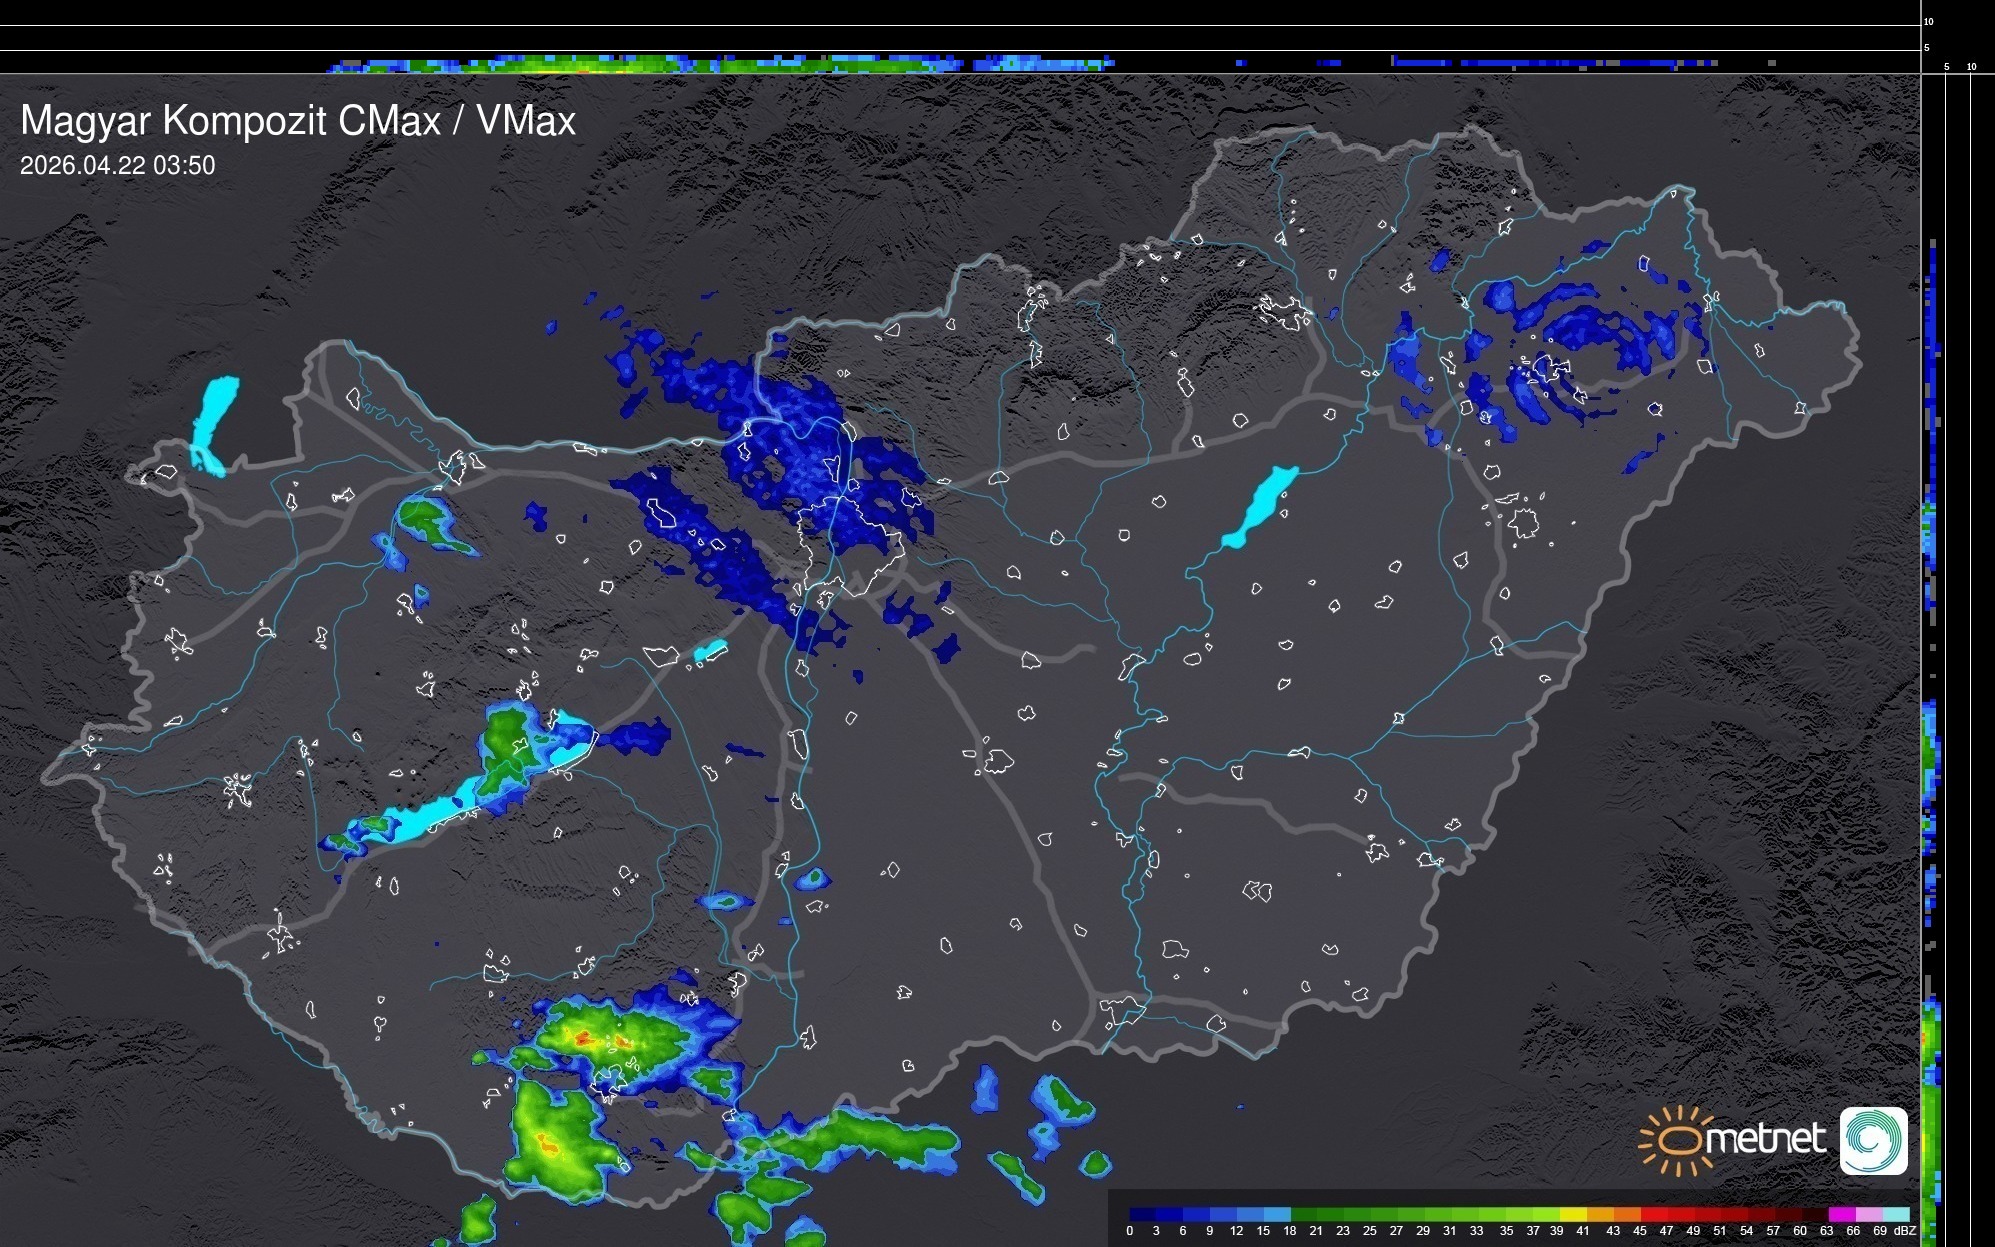Click the dBZ unit label
This screenshot has width=1995, height=1247.
pos(1905,1231)
